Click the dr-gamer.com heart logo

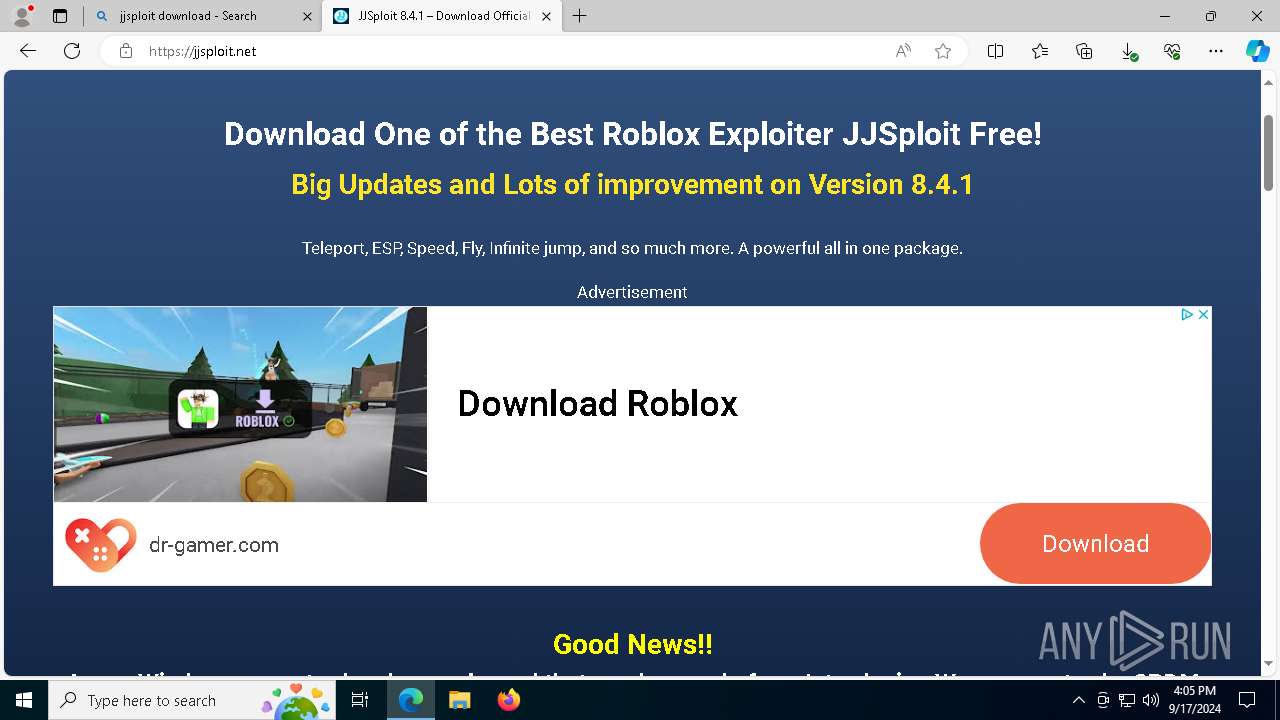100,545
